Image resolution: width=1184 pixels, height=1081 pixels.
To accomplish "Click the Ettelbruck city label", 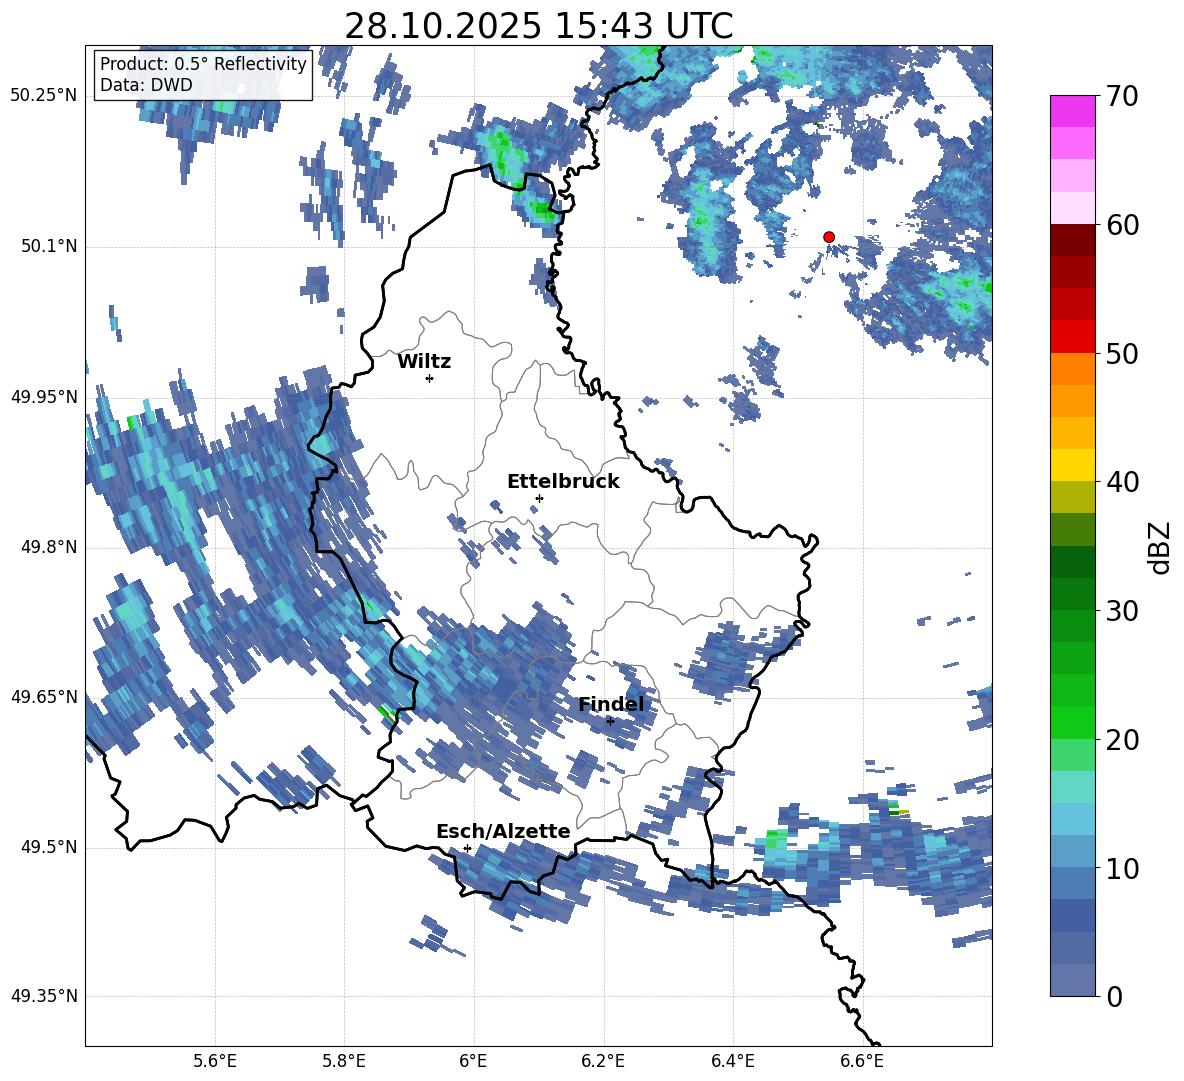I will pos(563,482).
